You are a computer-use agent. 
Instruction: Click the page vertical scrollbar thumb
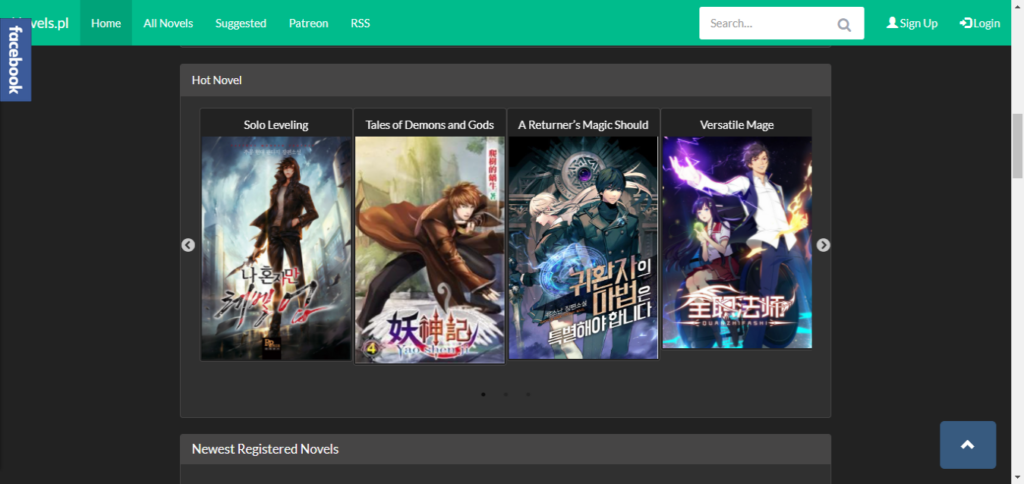coord(1017,146)
